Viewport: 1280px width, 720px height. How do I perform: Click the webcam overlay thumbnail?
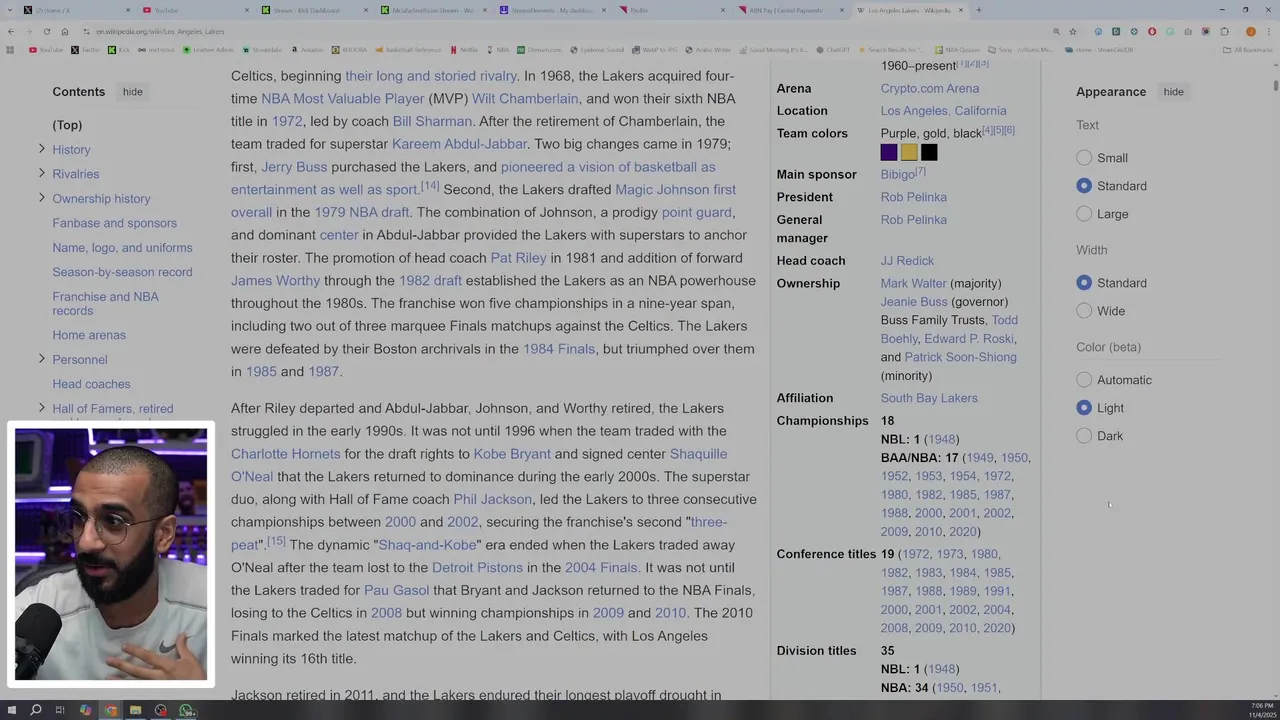[111, 554]
